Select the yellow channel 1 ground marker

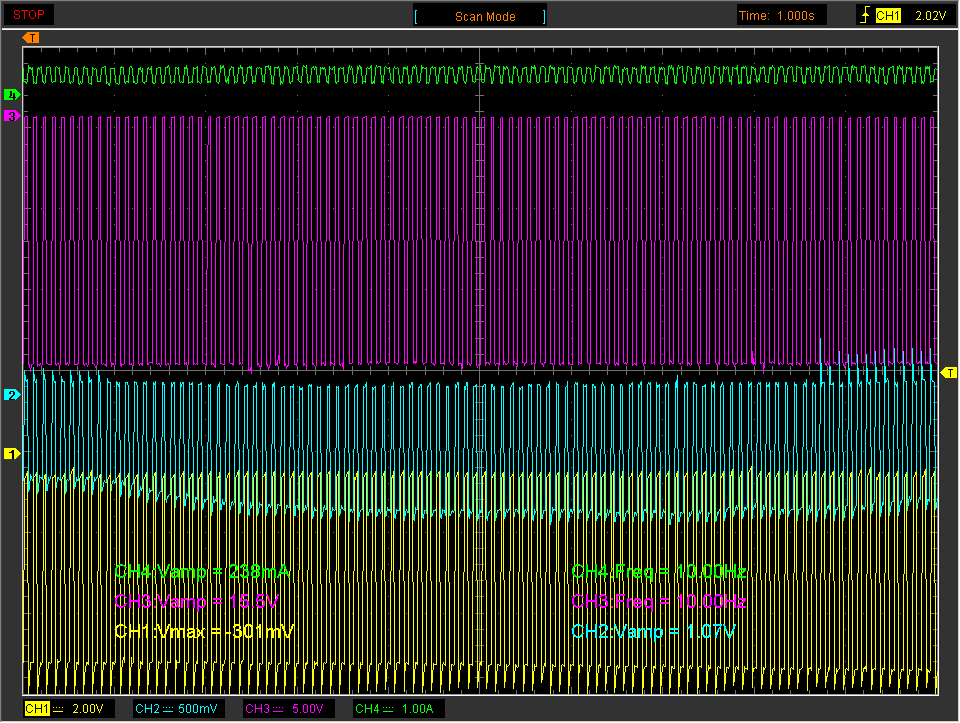[x=12, y=454]
